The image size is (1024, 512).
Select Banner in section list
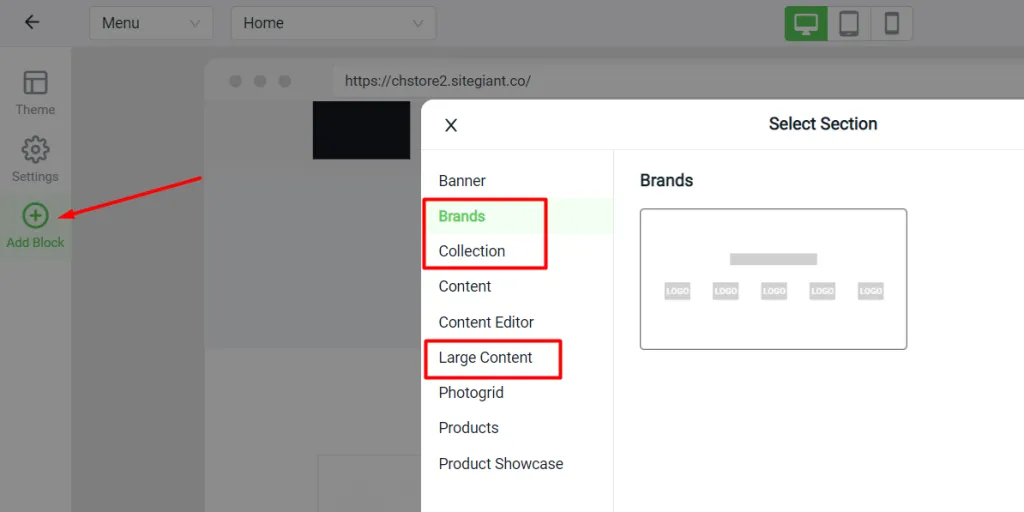tap(462, 181)
